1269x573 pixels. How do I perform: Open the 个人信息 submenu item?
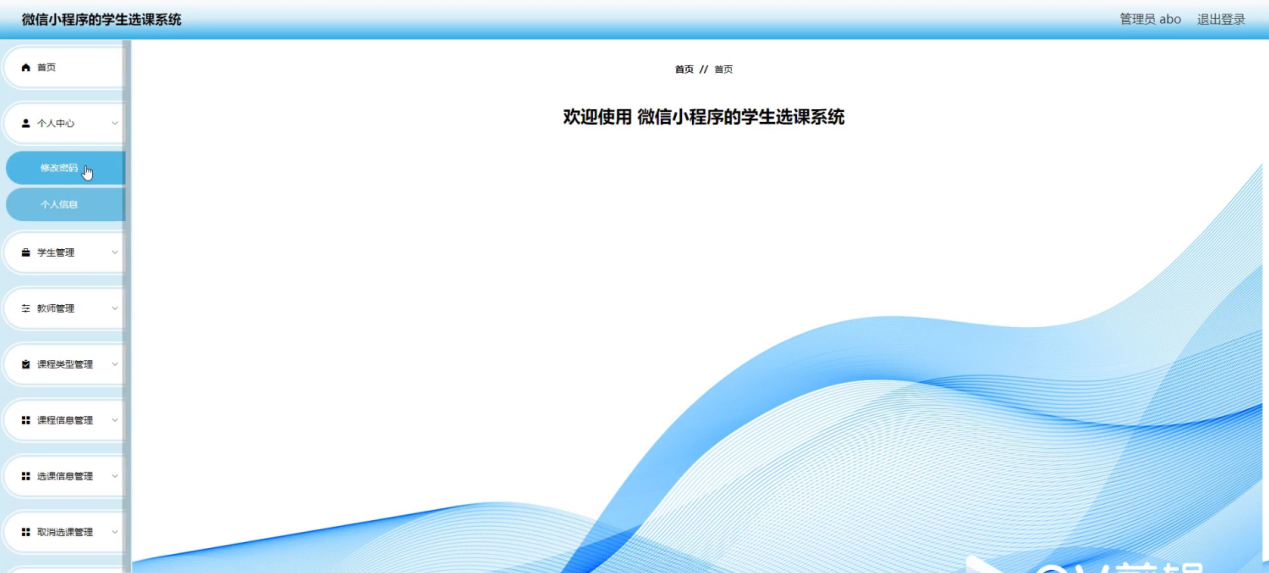tap(65, 204)
